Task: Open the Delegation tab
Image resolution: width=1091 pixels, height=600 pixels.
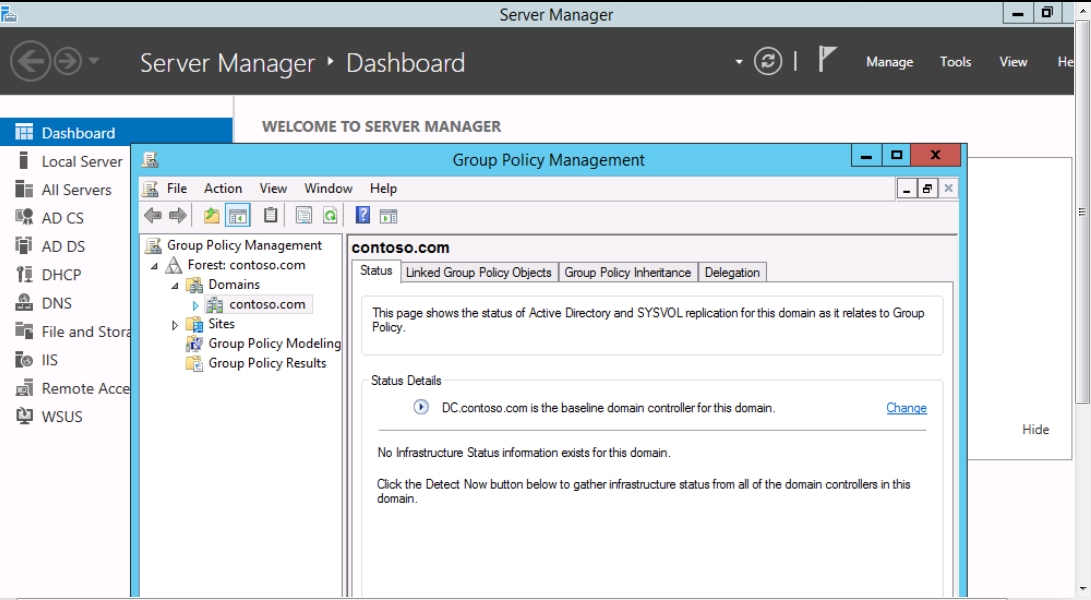Action: 732,272
